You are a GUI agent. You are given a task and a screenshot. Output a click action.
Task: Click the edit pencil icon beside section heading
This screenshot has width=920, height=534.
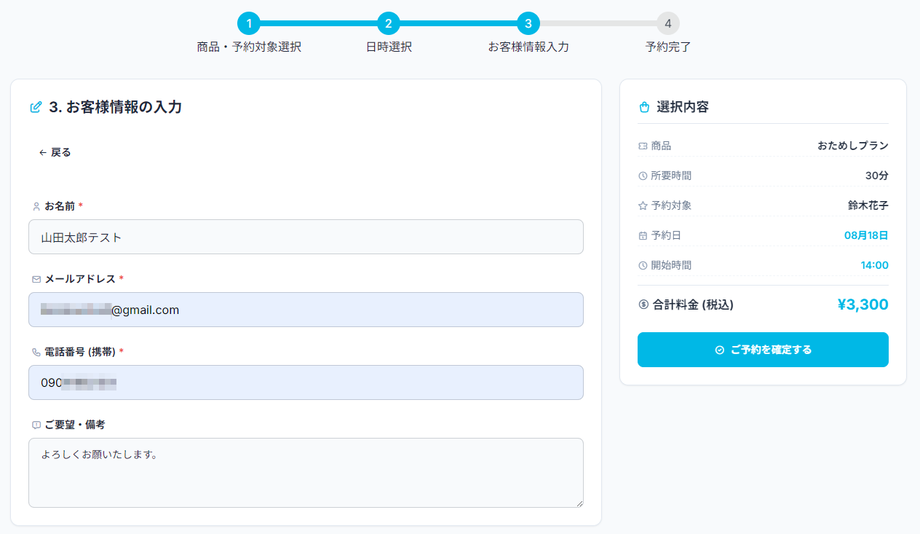36,107
